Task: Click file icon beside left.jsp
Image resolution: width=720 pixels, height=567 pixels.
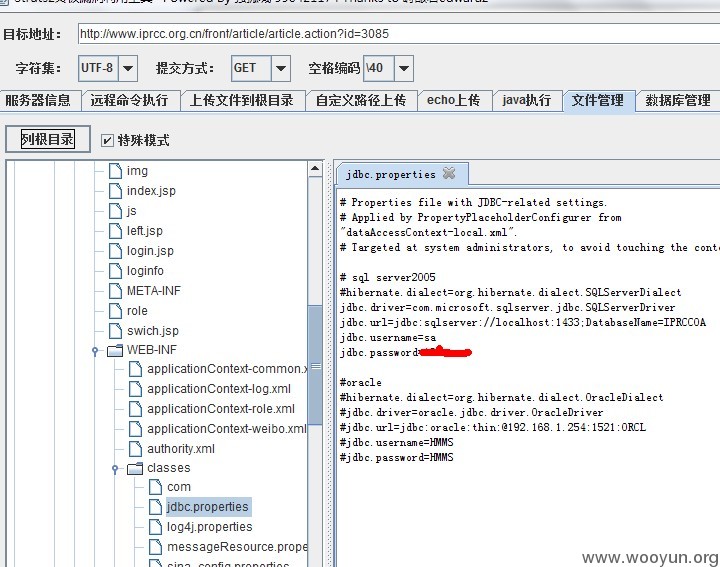Action: pos(115,230)
